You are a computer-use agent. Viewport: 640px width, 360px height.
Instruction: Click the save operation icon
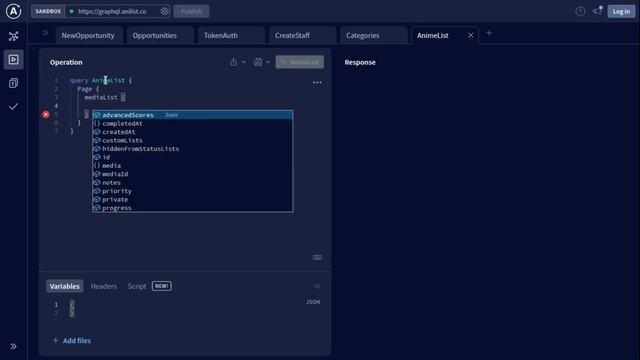[x=258, y=62]
